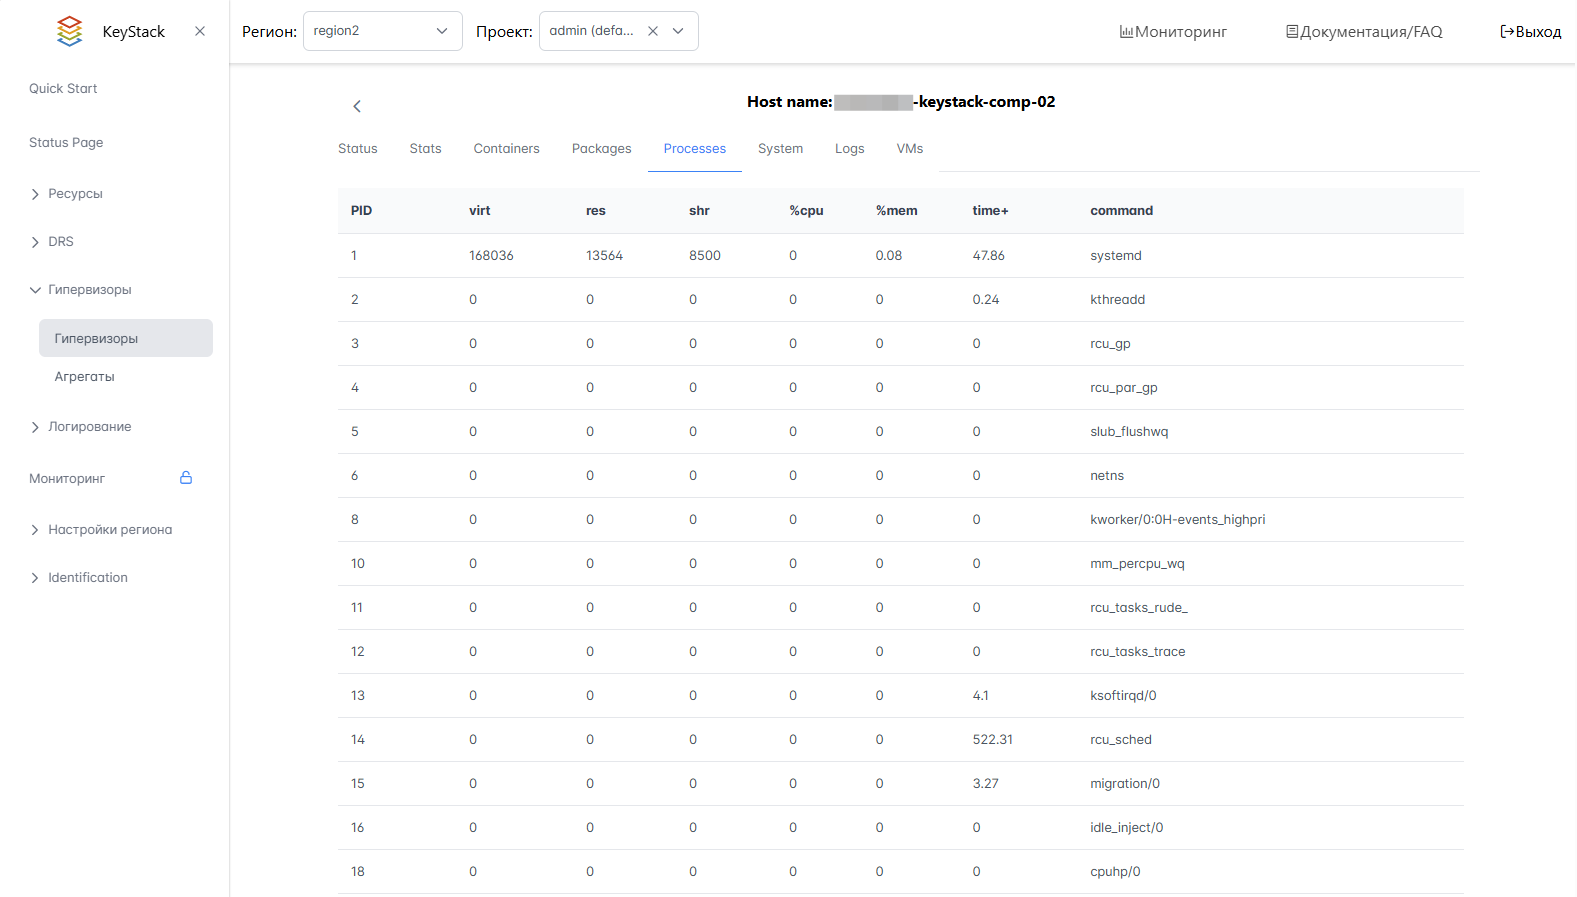1577x897 pixels.
Task: Expand the Ресурсы sidebar section
Action: click(x=75, y=194)
